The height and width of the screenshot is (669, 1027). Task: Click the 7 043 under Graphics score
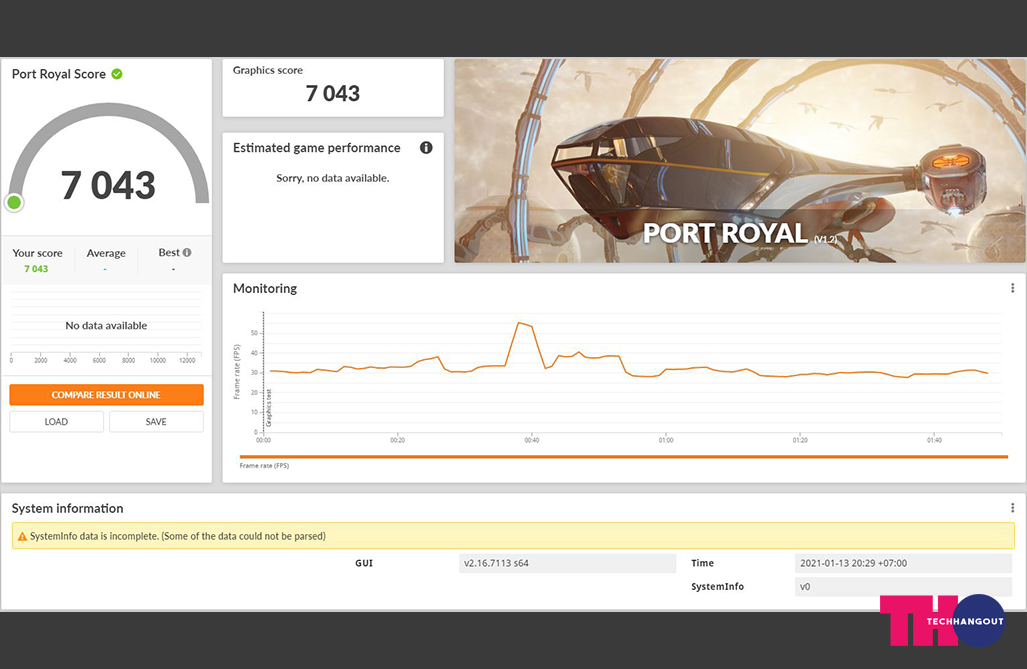tap(333, 94)
